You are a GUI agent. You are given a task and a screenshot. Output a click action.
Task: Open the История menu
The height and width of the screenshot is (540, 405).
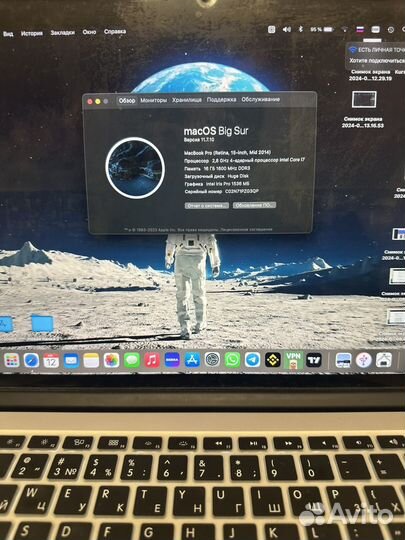click(x=32, y=33)
